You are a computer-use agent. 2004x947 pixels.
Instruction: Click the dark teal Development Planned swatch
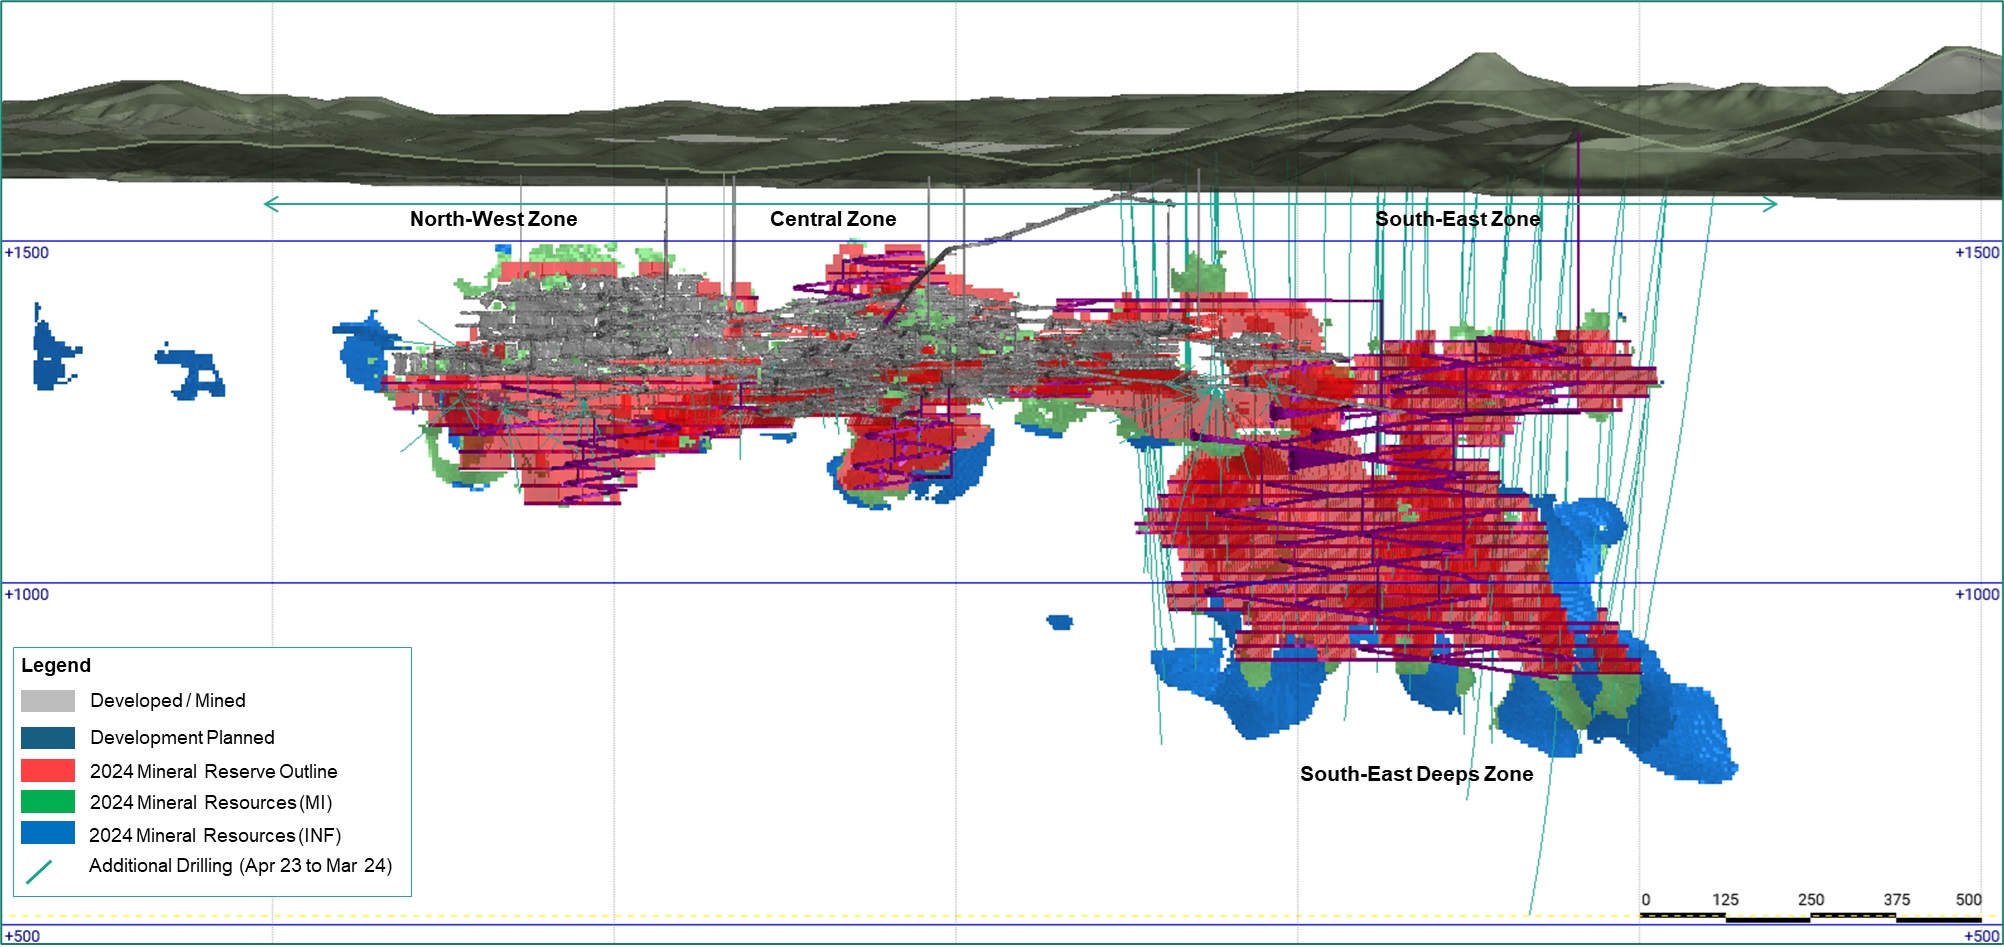click(x=46, y=737)
